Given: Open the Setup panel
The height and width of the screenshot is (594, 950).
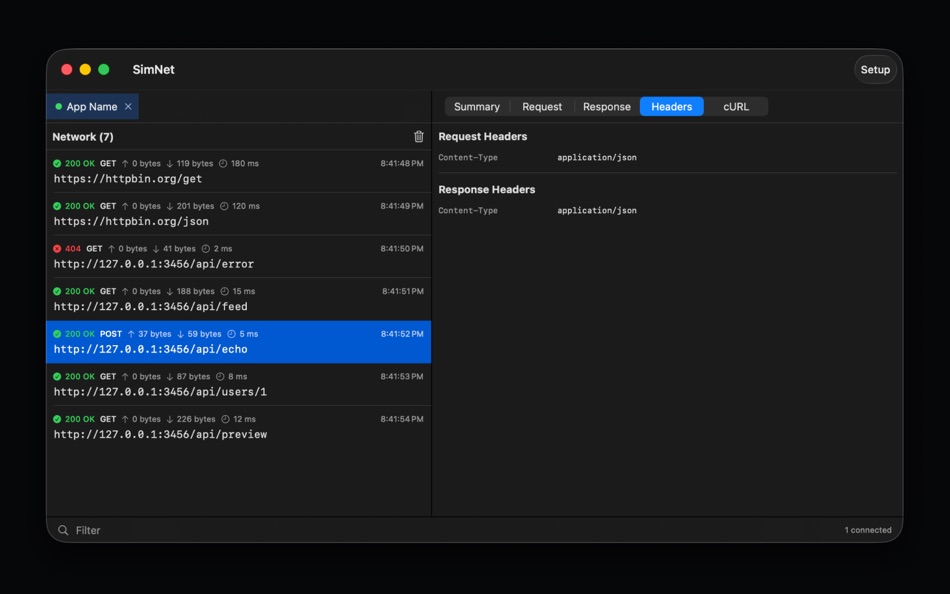Looking at the screenshot, I should coord(875,70).
